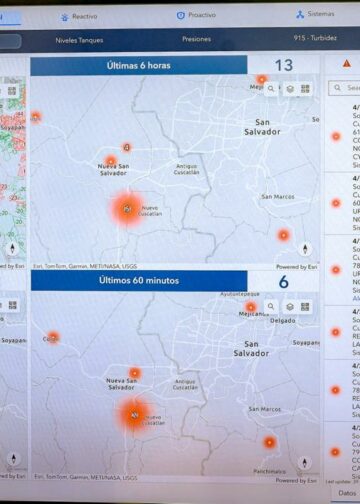360x504 pixels.
Task: Click the large Nuevo Cuscatlán cluster on the 60 minutos map
Action: point(134,415)
